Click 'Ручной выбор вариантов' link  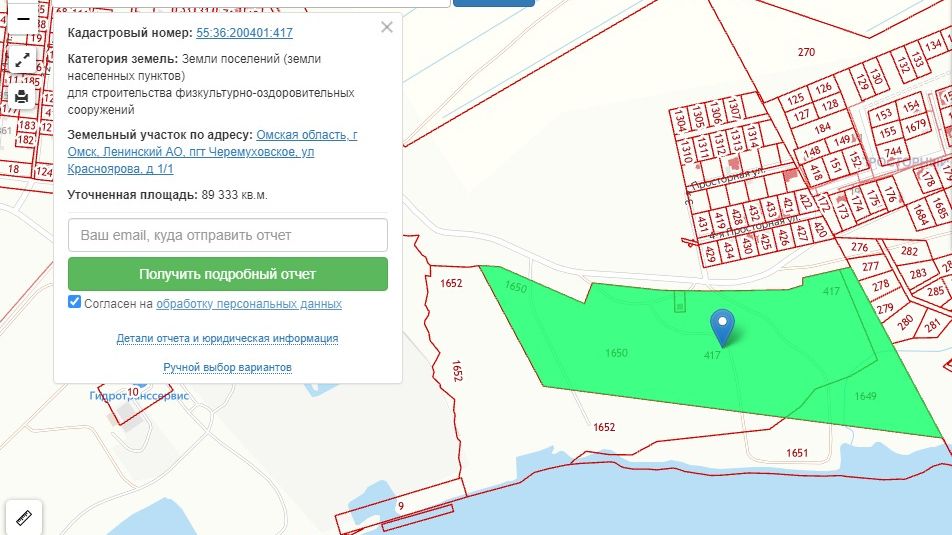coord(227,367)
